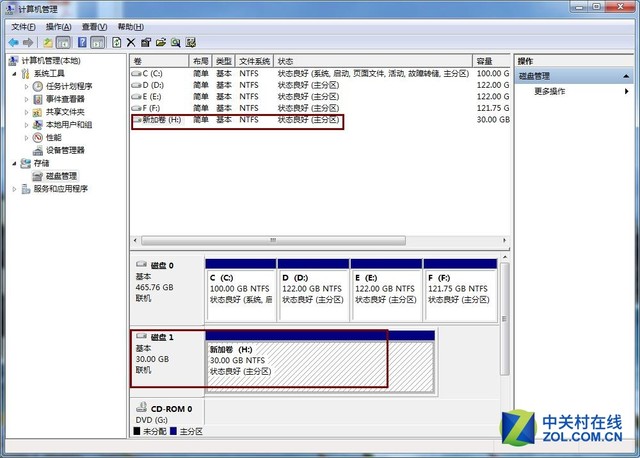Open the 查看(V) menu
This screenshot has width=640, height=458.
(95, 27)
